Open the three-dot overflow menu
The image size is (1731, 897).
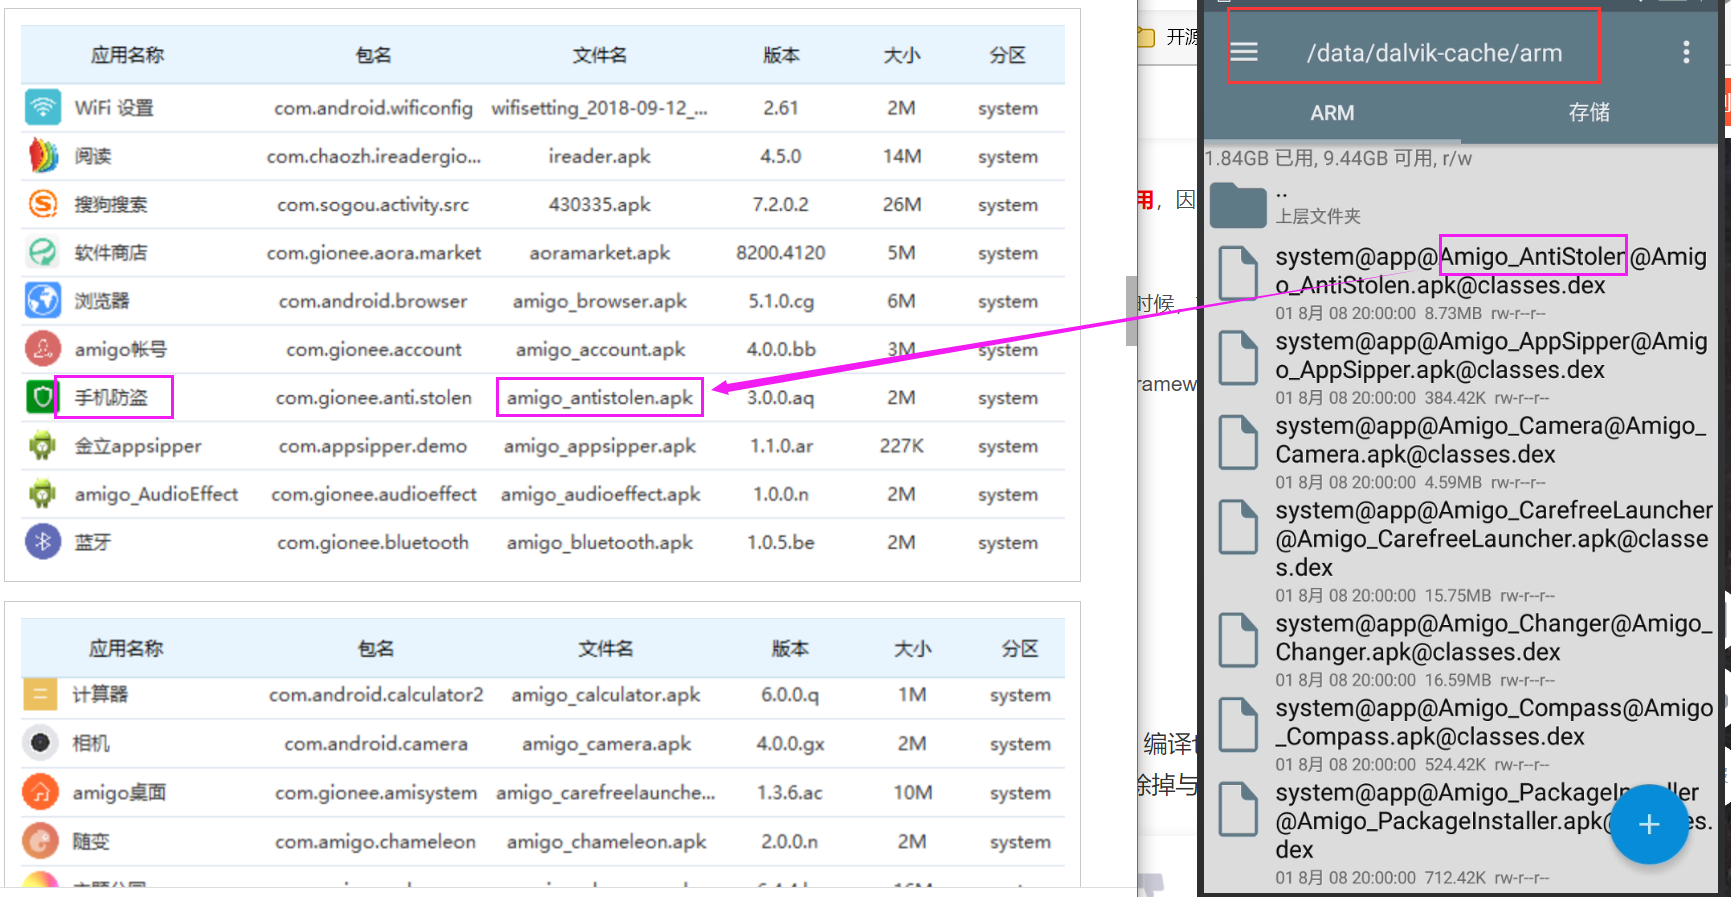pyautogui.click(x=1686, y=52)
